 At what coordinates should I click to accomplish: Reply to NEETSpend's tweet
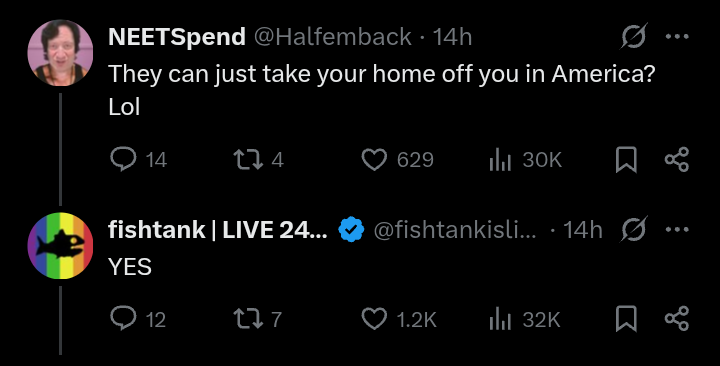(138, 159)
